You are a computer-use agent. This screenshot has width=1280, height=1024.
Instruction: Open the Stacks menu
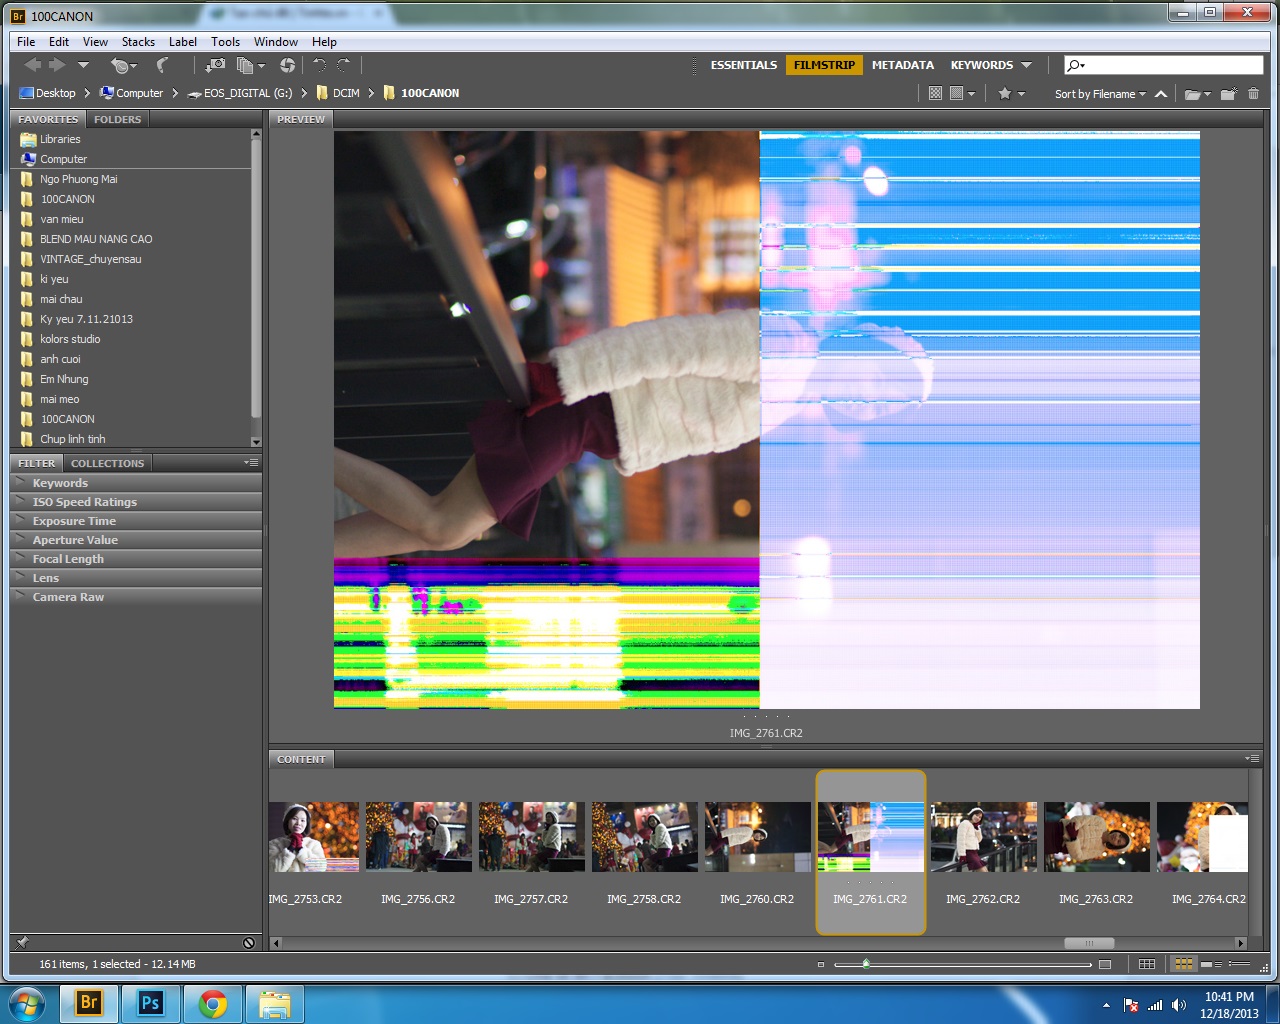tap(138, 42)
